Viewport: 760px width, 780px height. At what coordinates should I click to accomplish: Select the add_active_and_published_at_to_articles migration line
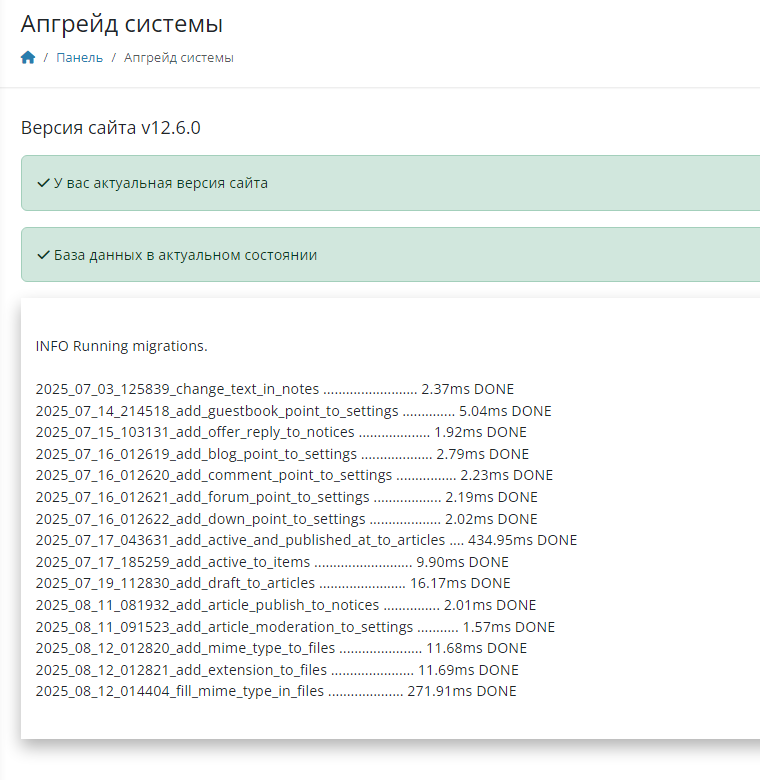click(306, 540)
